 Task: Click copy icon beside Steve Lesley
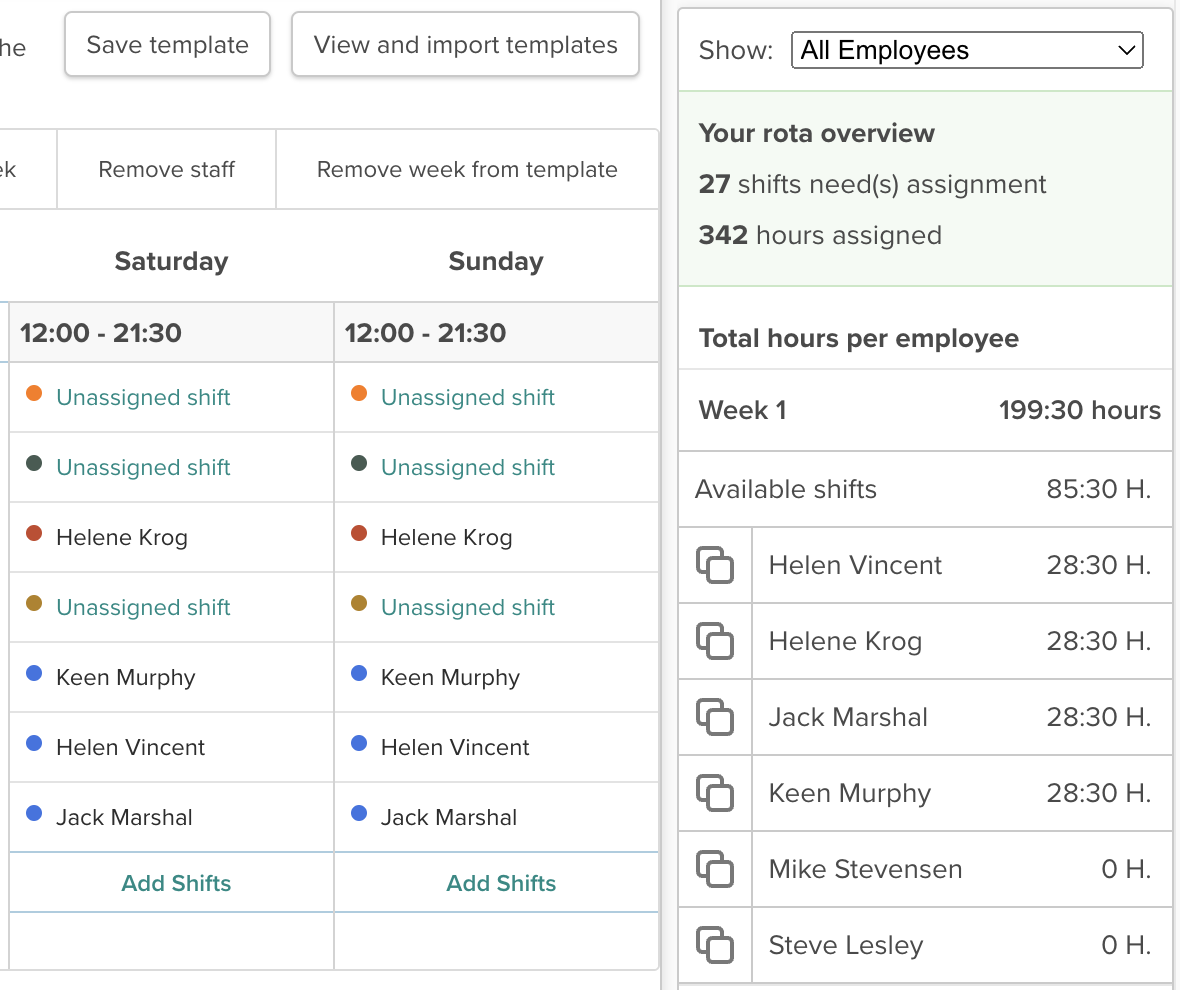(714, 946)
